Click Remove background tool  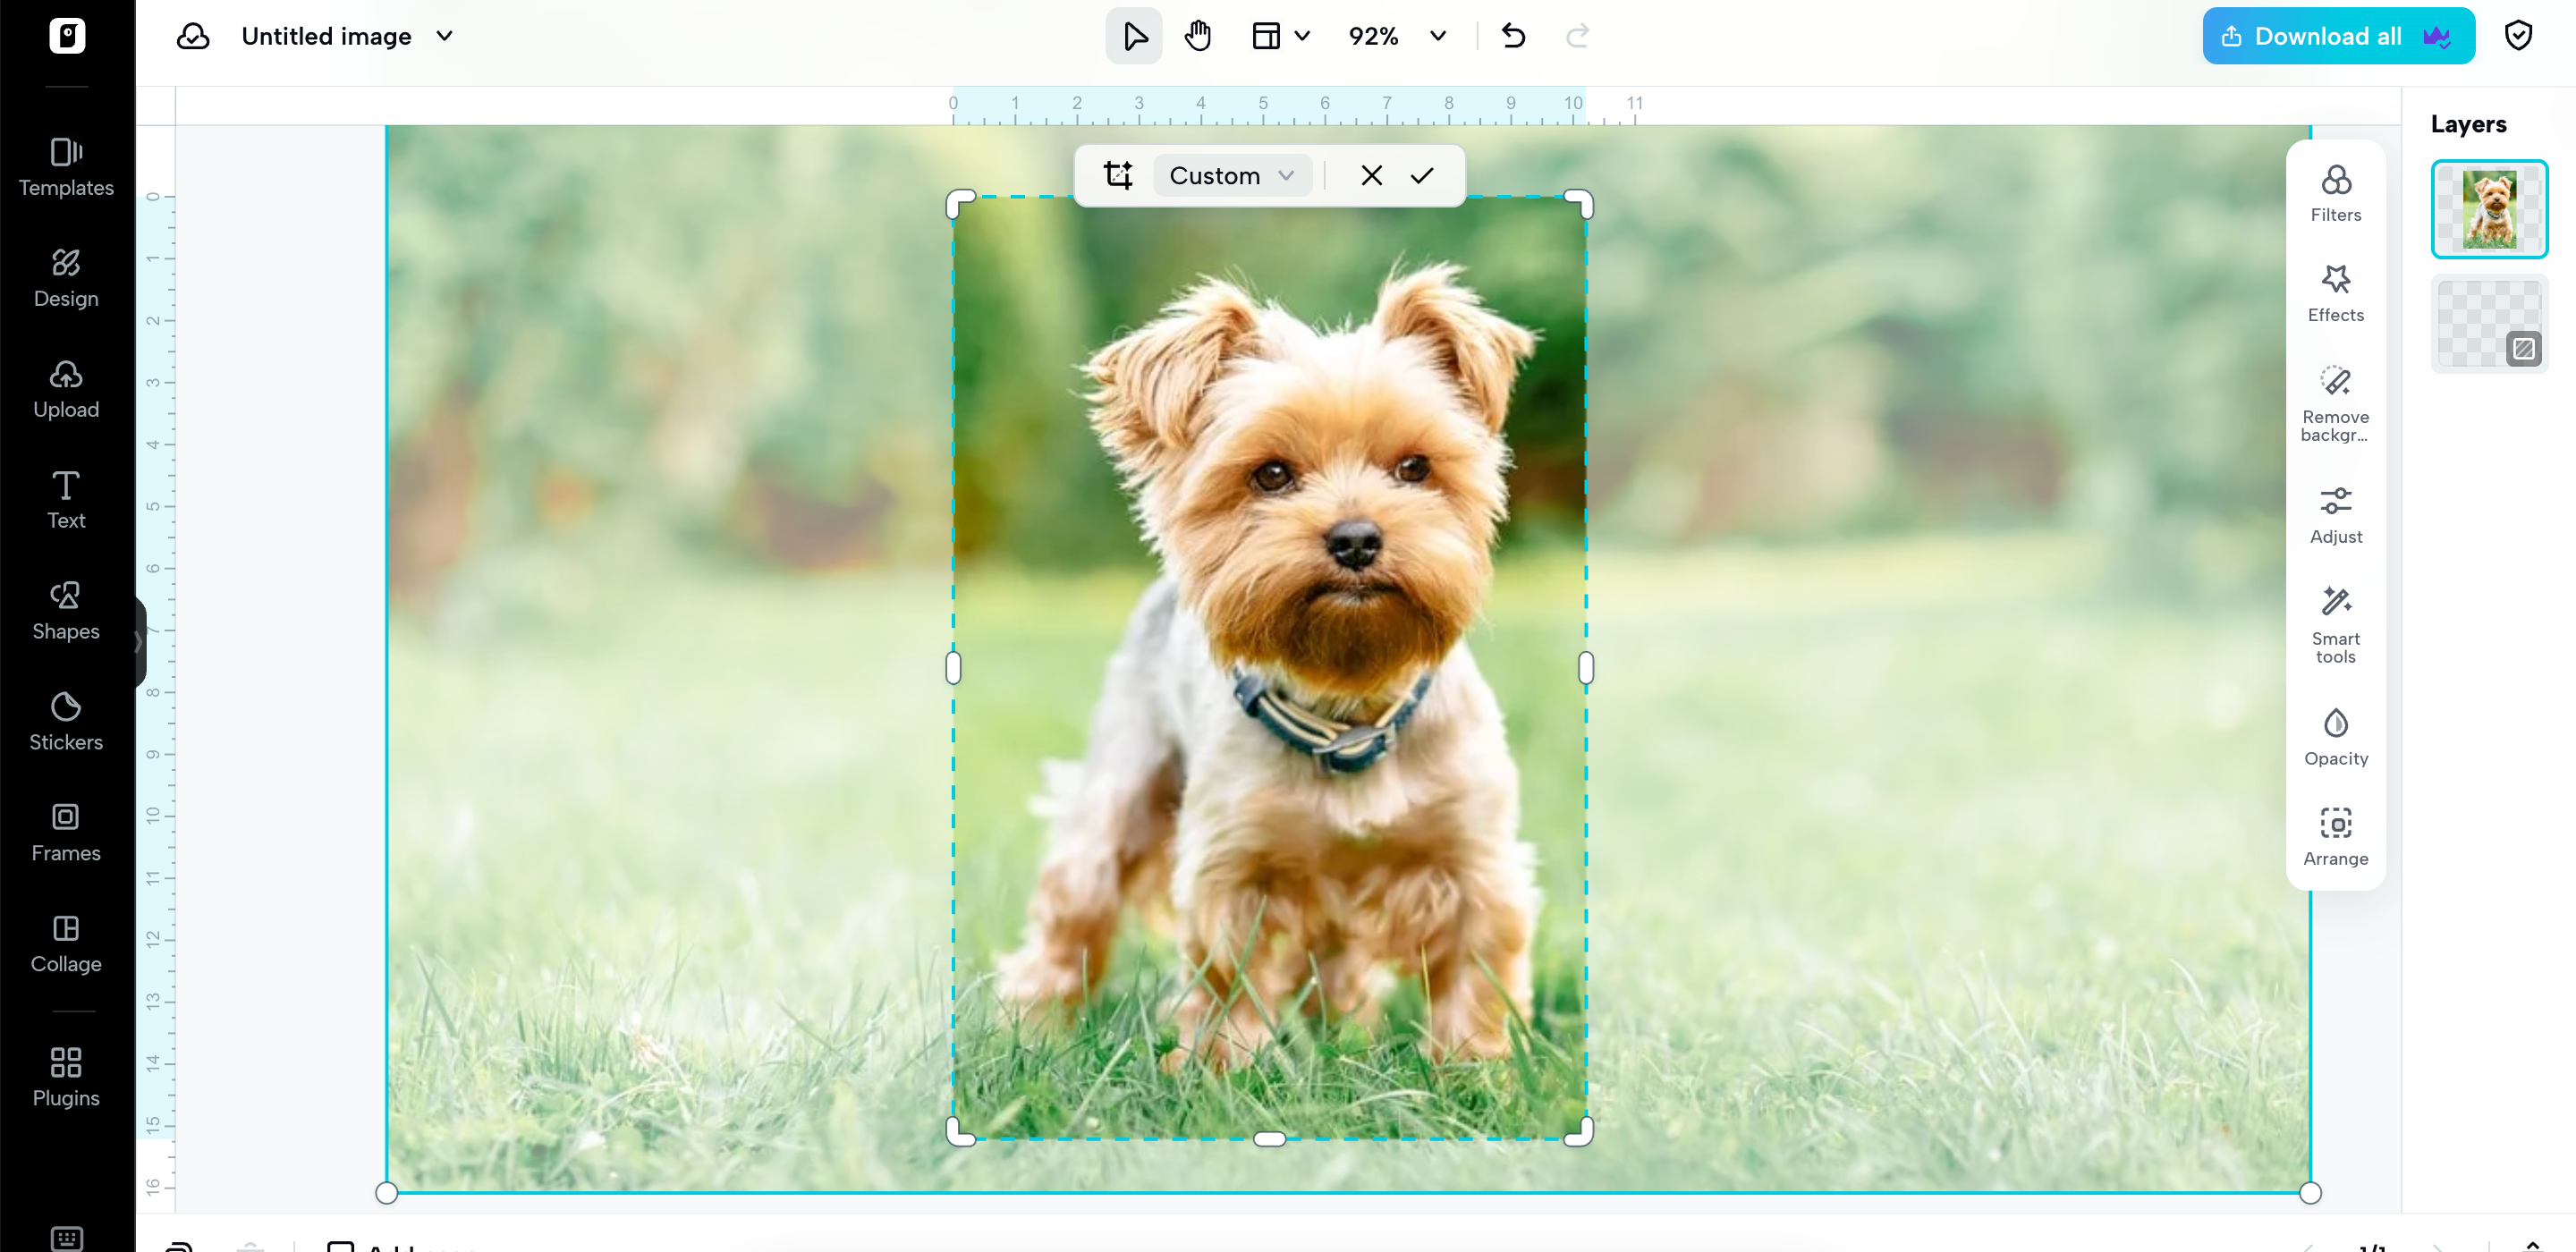(x=2335, y=403)
